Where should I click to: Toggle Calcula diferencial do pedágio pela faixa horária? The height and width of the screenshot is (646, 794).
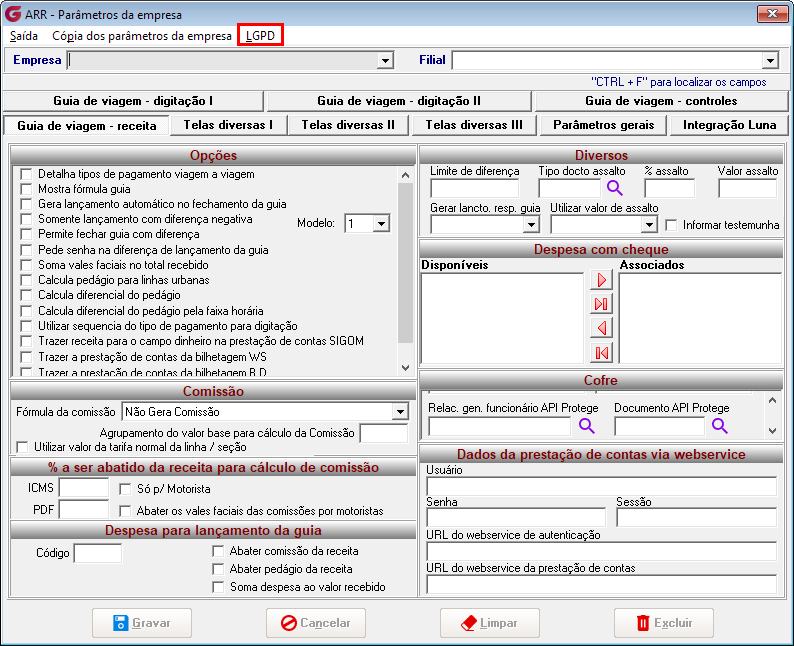26,311
